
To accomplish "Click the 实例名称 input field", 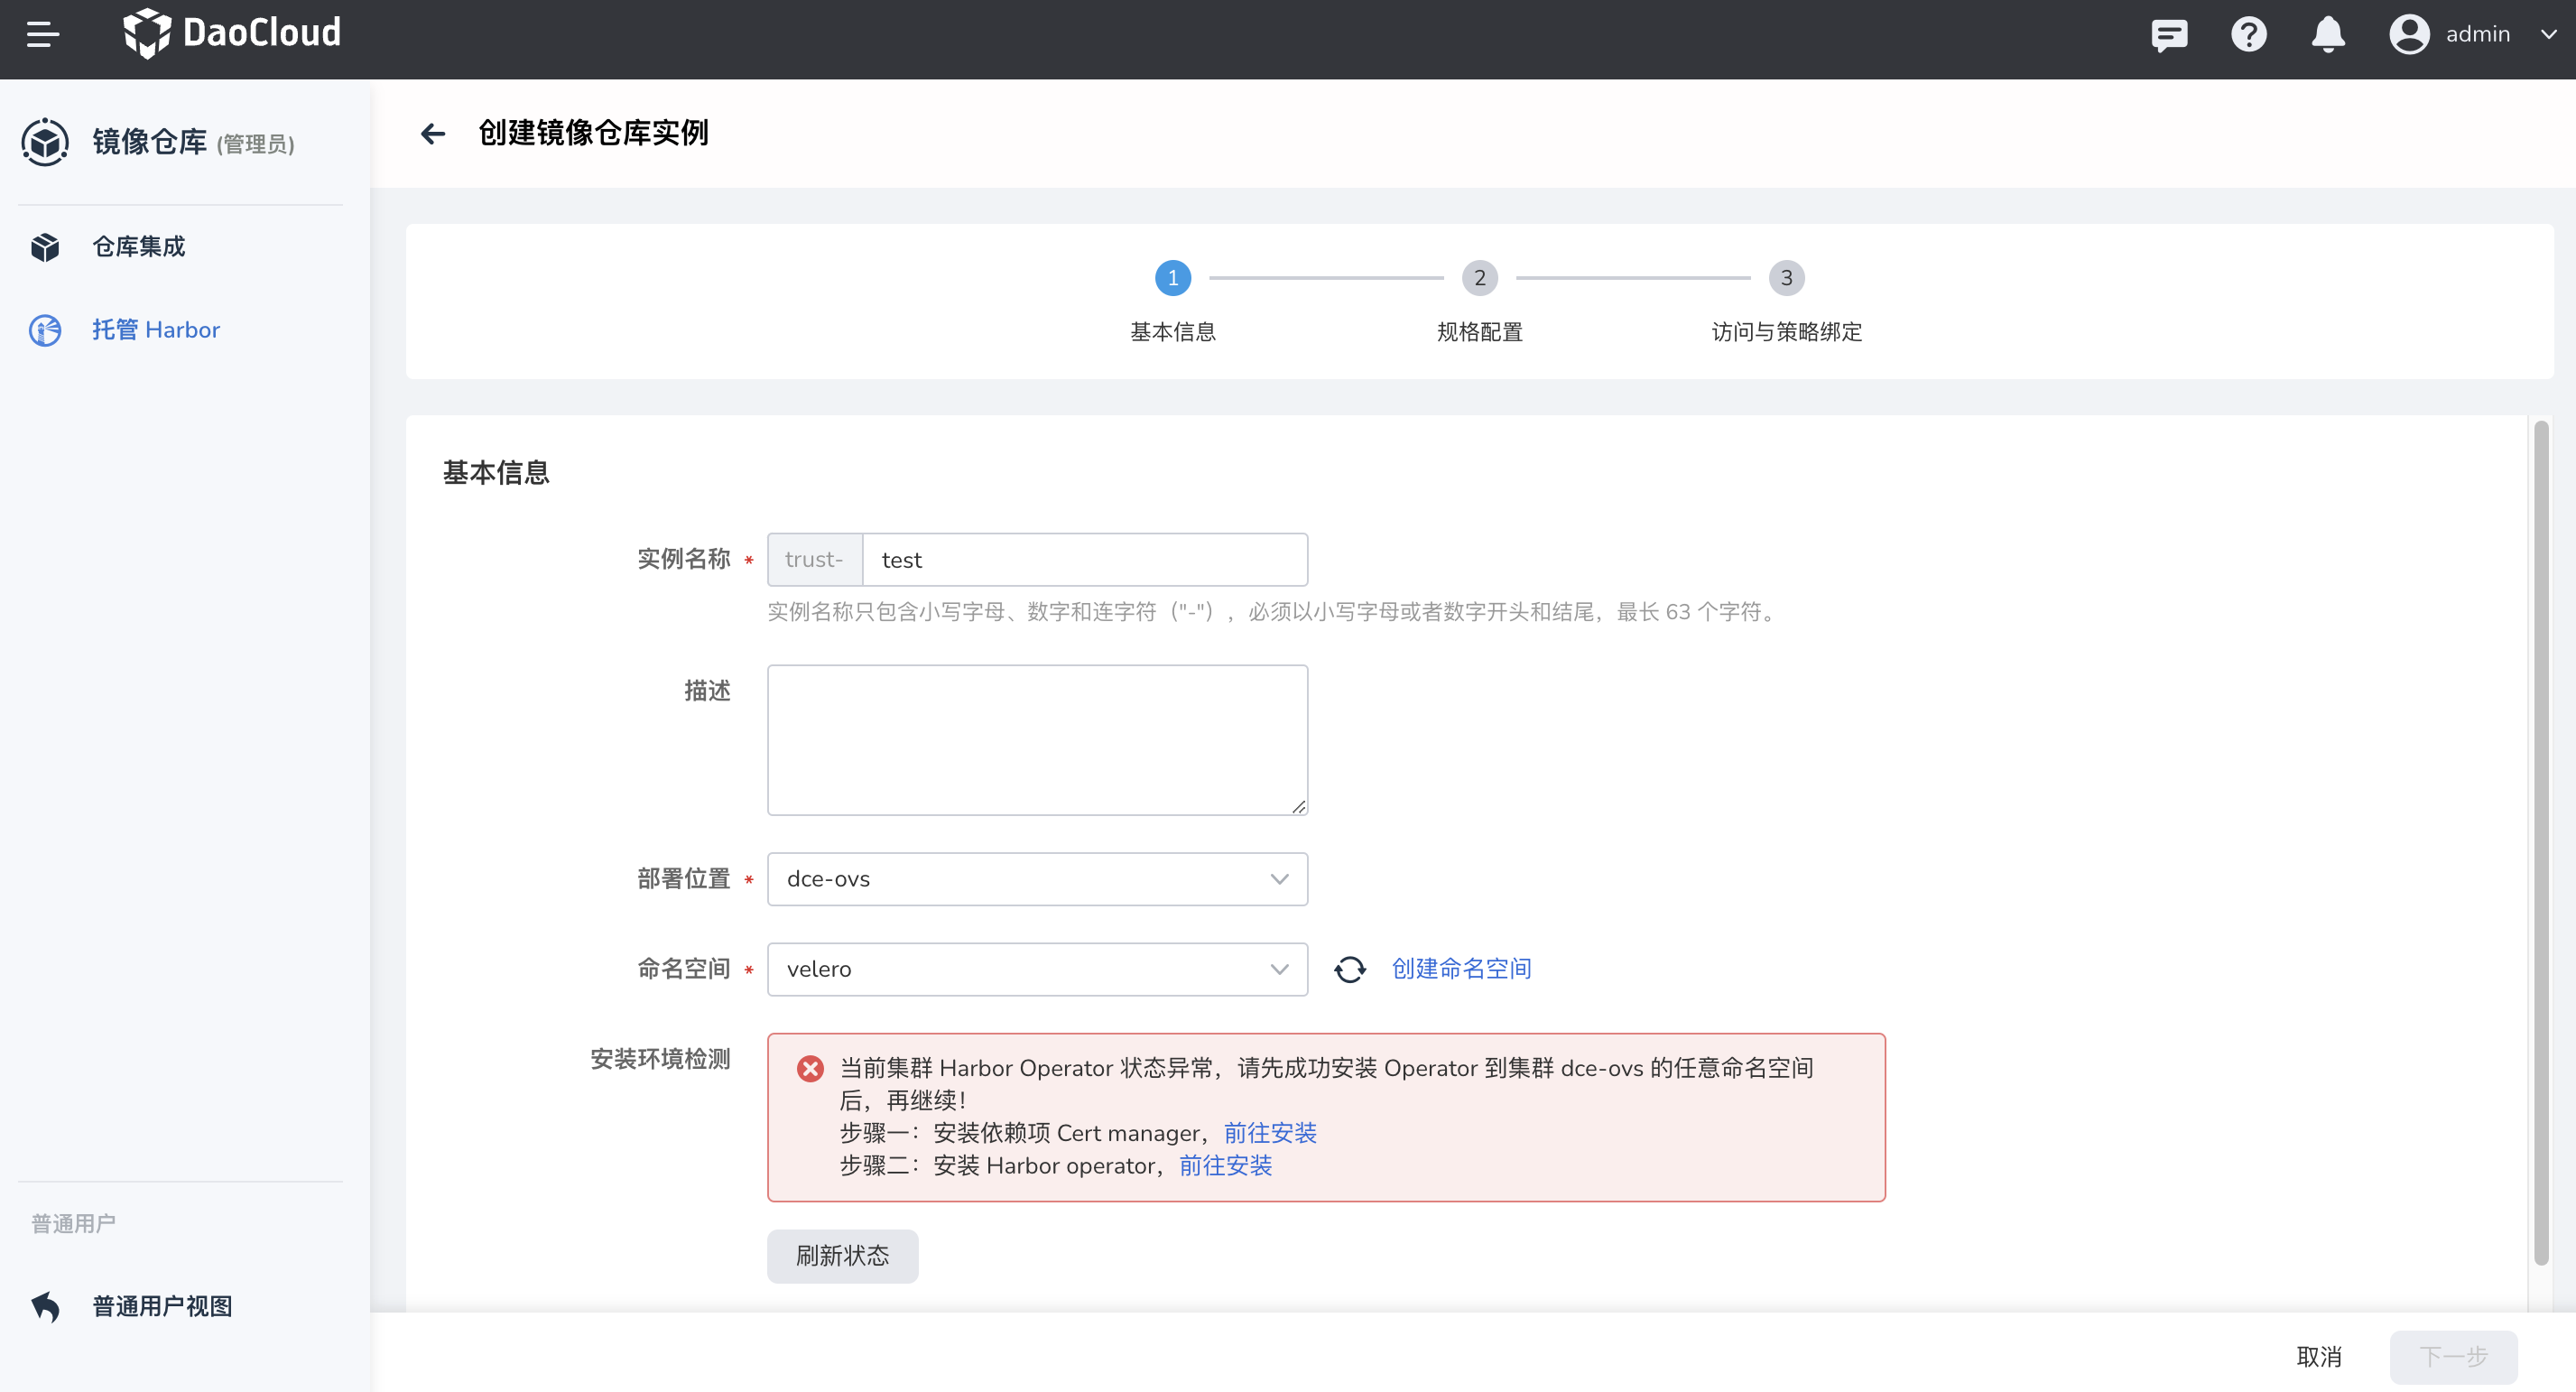I will 1084,560.
